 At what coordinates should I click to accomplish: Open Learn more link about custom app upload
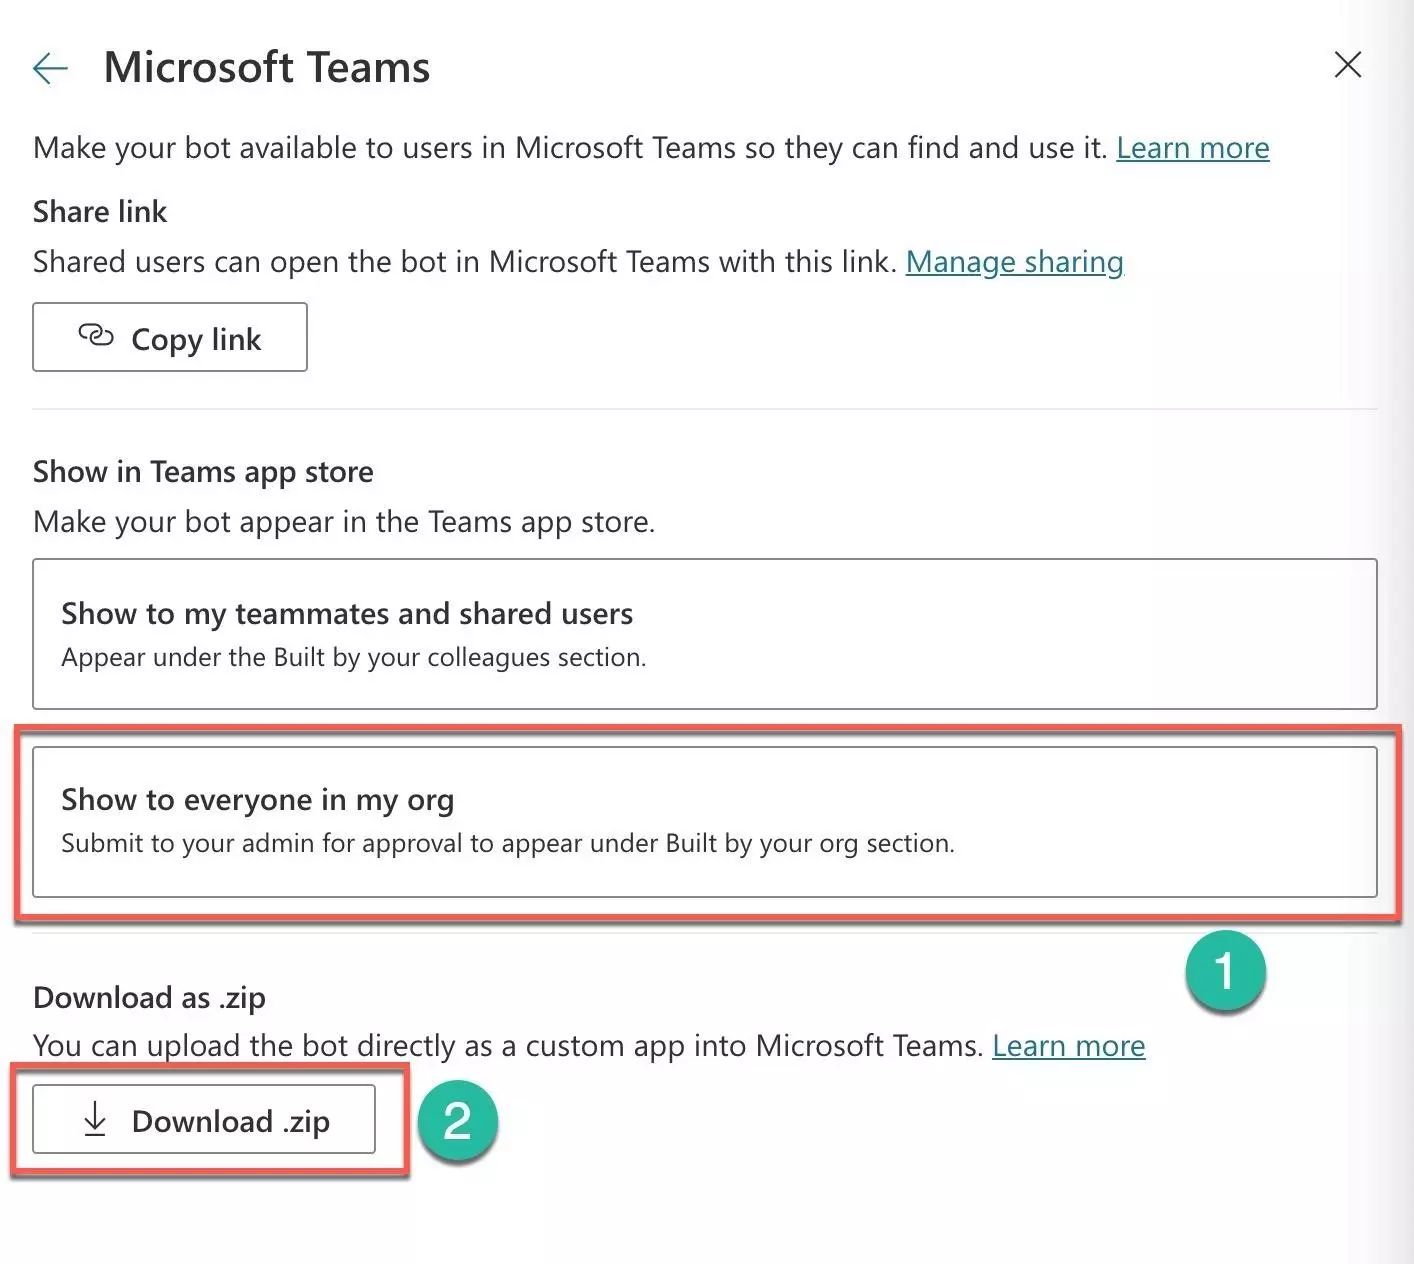[1068, 1046]
